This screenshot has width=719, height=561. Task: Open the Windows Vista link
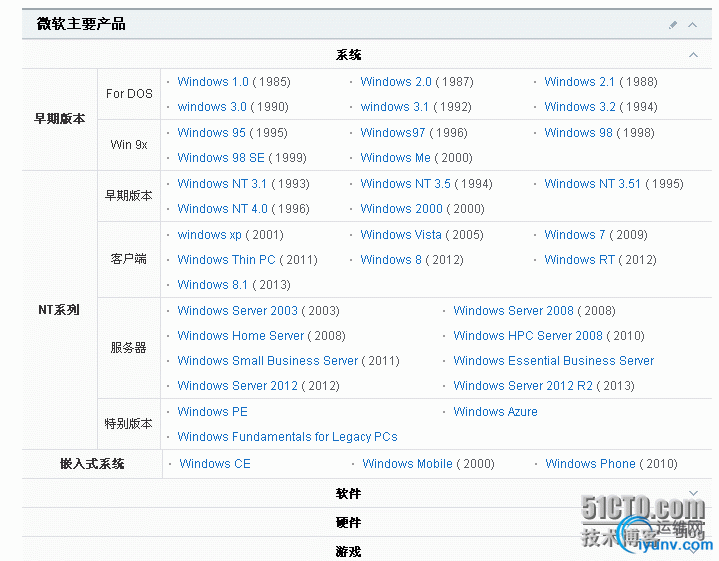pyautogui.click(x=401, y=235)
